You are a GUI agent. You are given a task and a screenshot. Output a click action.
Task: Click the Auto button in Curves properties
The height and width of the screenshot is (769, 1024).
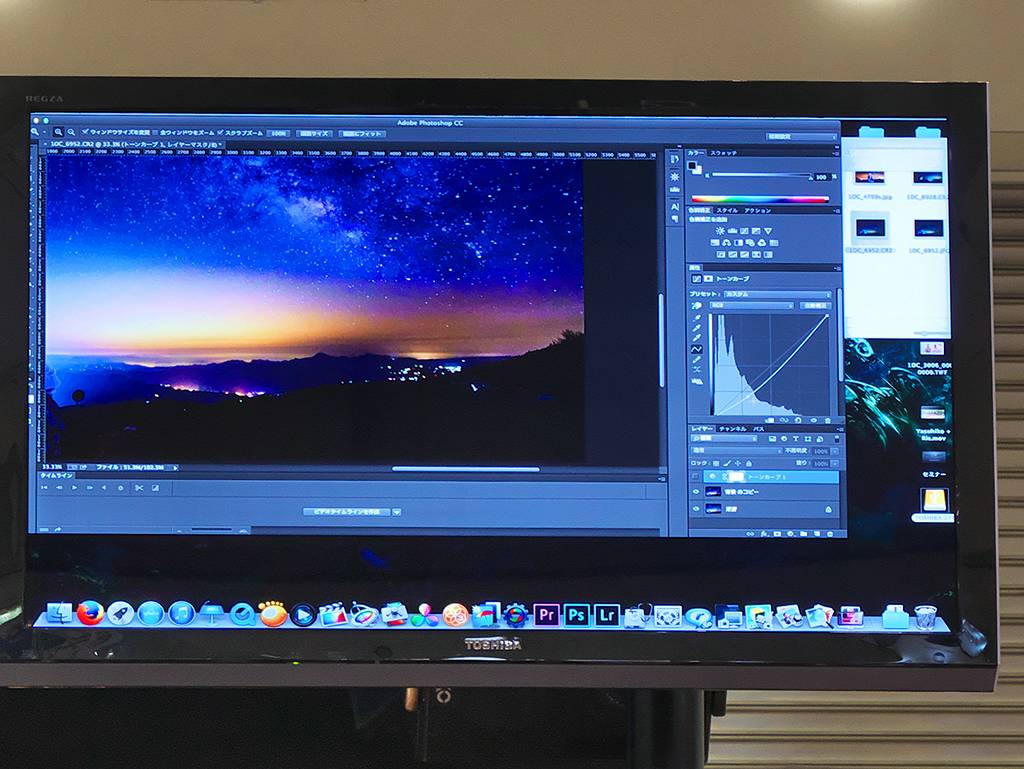(816, 306)
